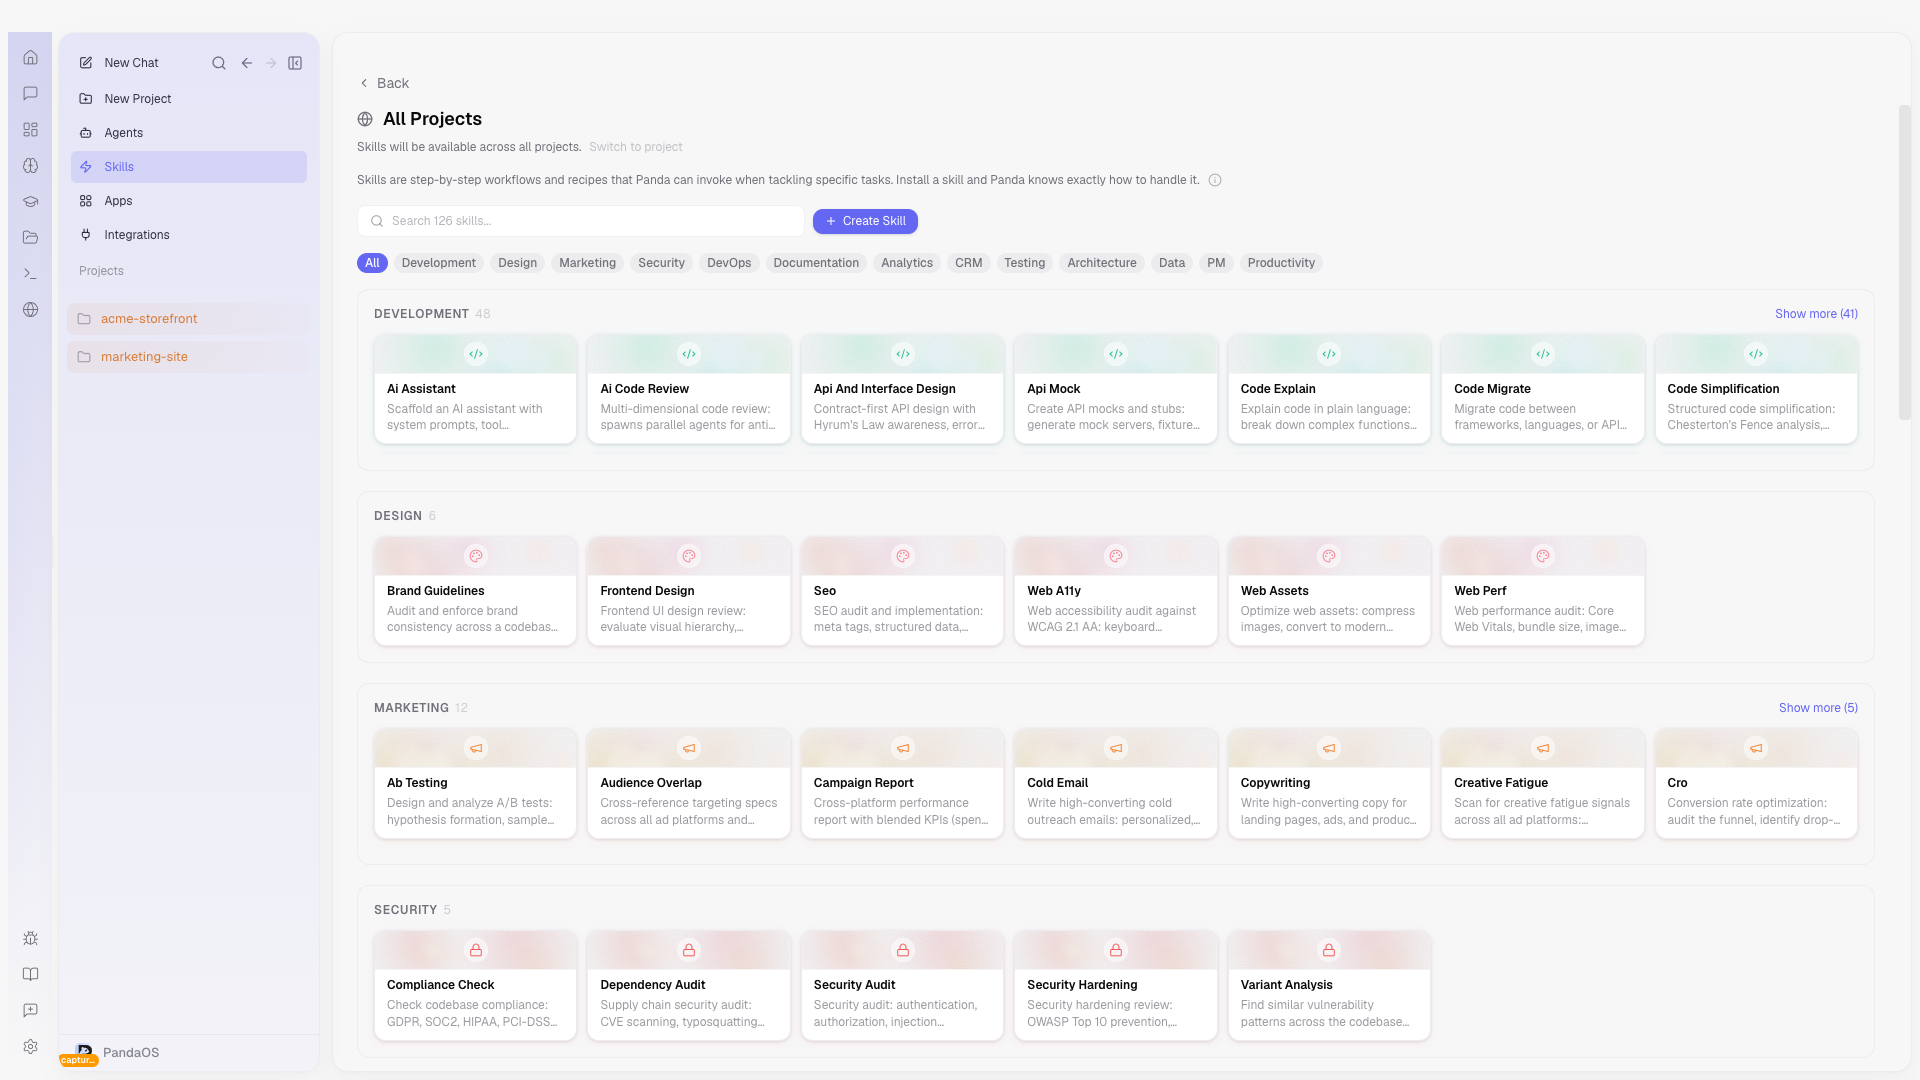Image resolution: width=1920 pixels, height=1080 pixels.
Task: Click the feedback message icon
Action: [30, 1010]
